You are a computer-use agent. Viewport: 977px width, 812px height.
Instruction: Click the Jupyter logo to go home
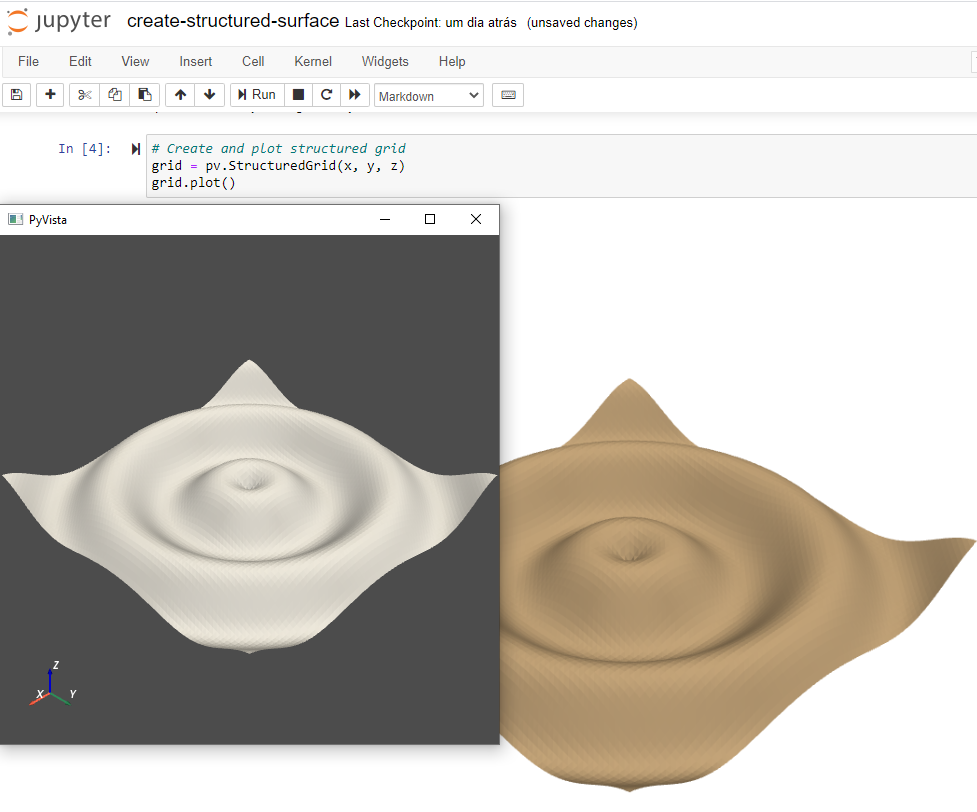(58, 22)
